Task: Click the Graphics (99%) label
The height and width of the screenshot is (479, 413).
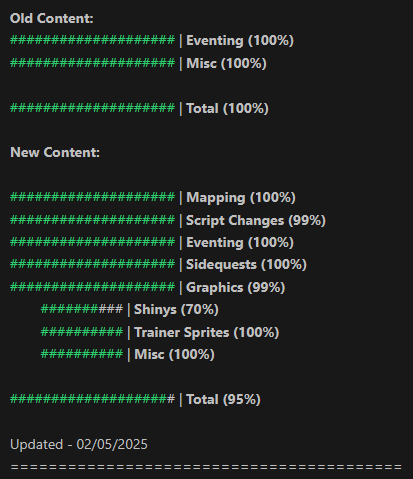Action: coord(235,287)
